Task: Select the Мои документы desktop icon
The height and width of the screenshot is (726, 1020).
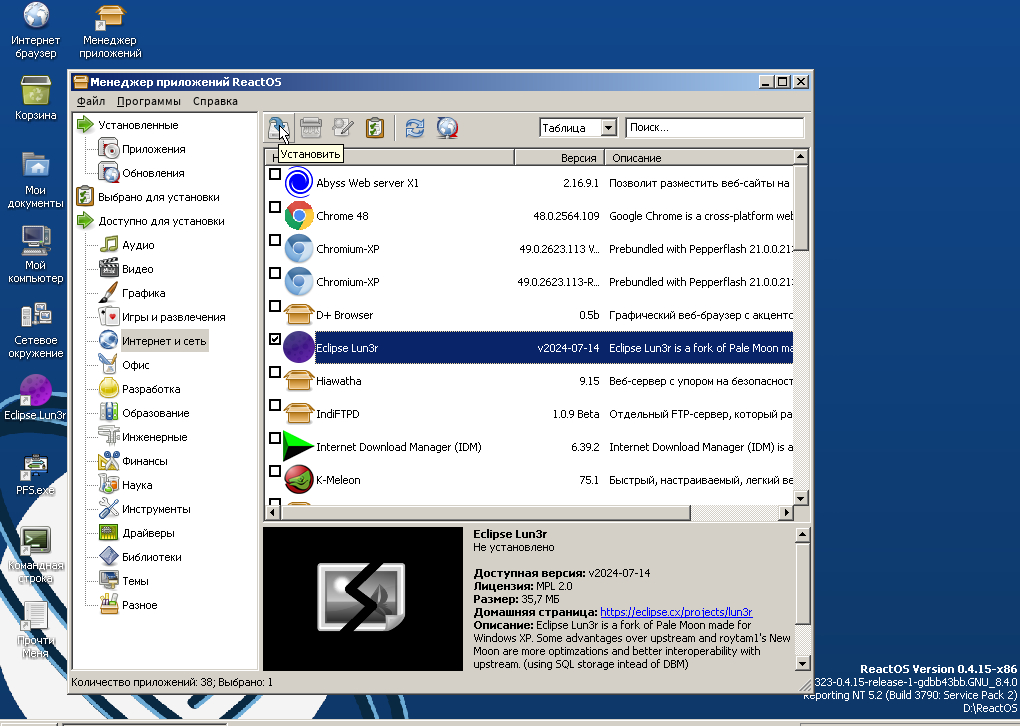Action: [36, 180]
